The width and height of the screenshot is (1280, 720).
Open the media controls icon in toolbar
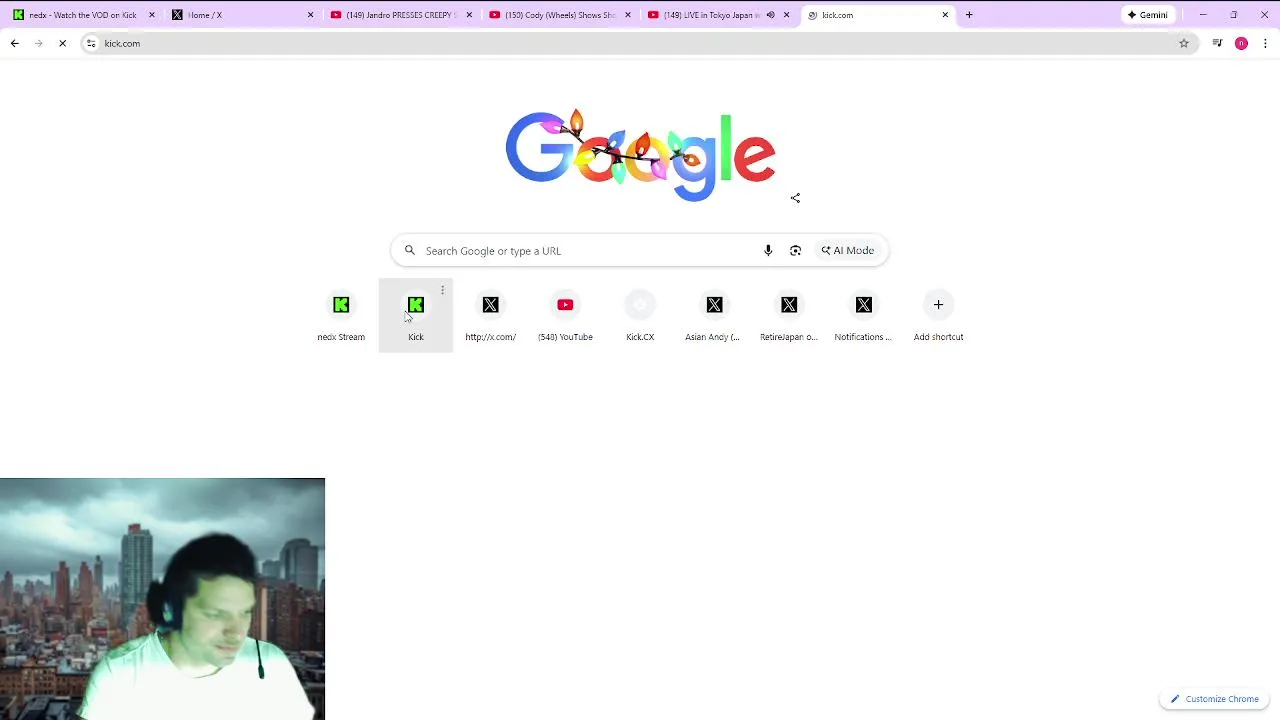1217,43
